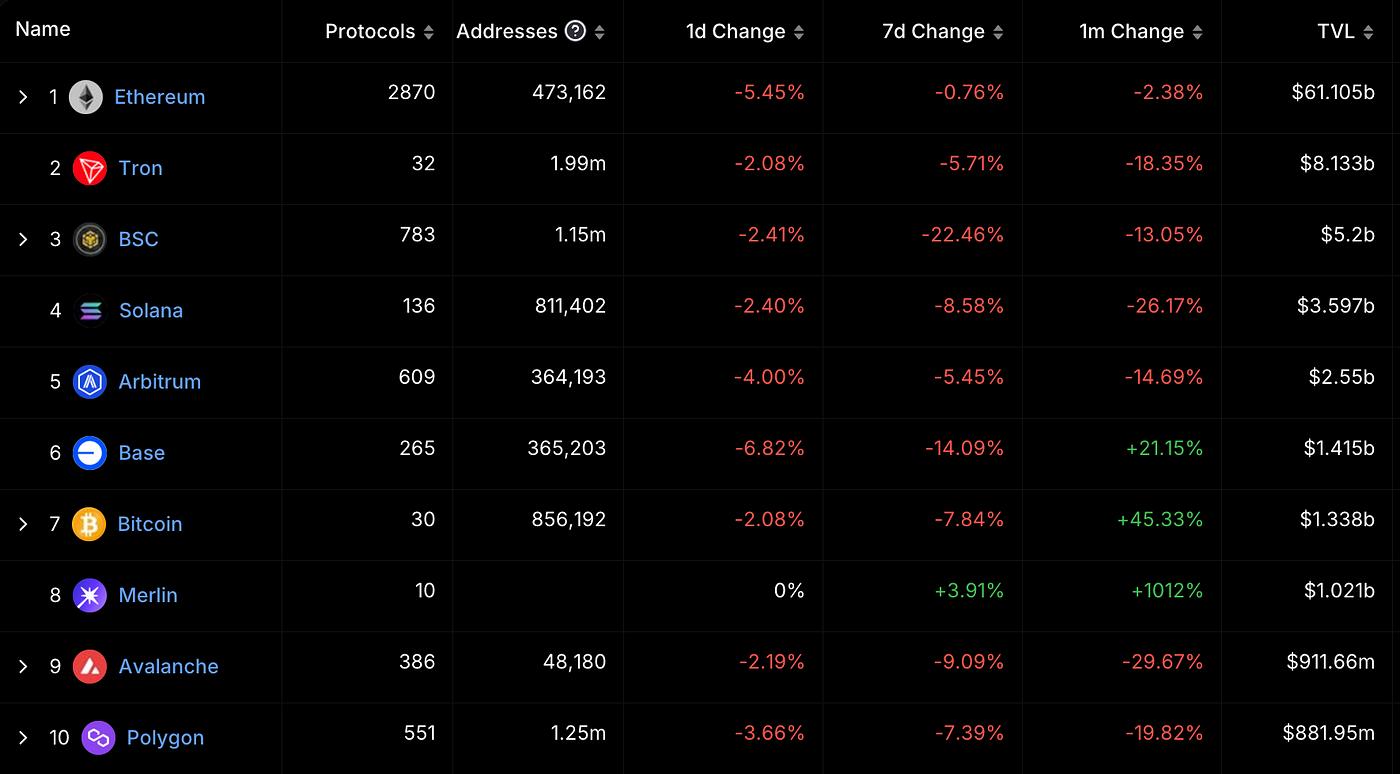
Task: Click the red Tron logo icon
Action: click(90, 168)
